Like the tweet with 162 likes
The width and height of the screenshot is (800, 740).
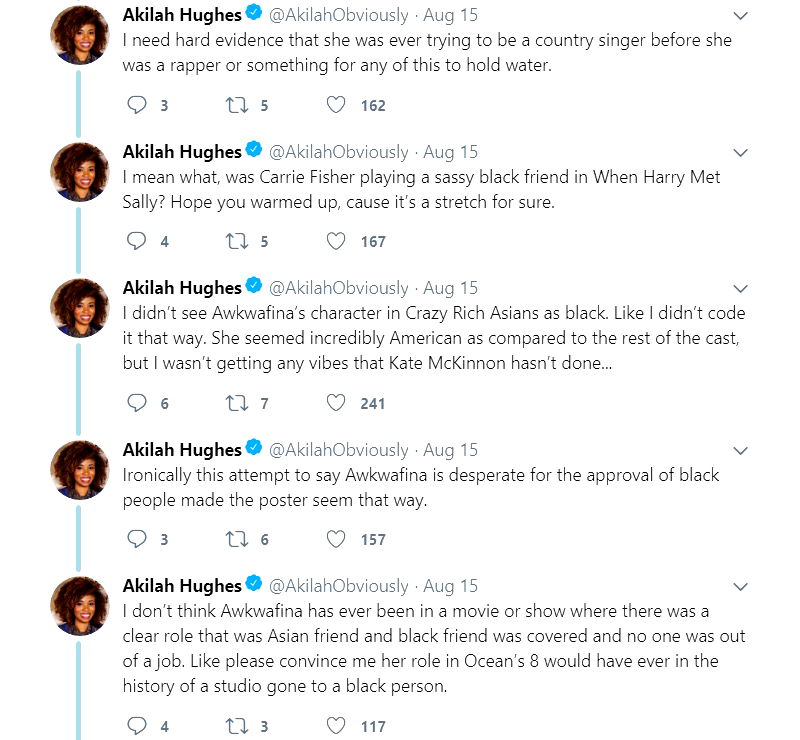337,105
